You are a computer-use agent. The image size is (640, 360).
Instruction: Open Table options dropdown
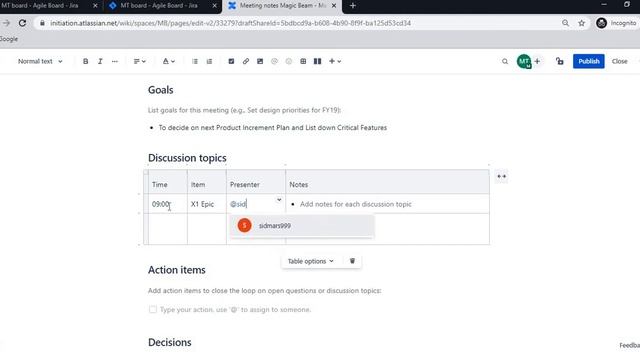tap(311, 261)
